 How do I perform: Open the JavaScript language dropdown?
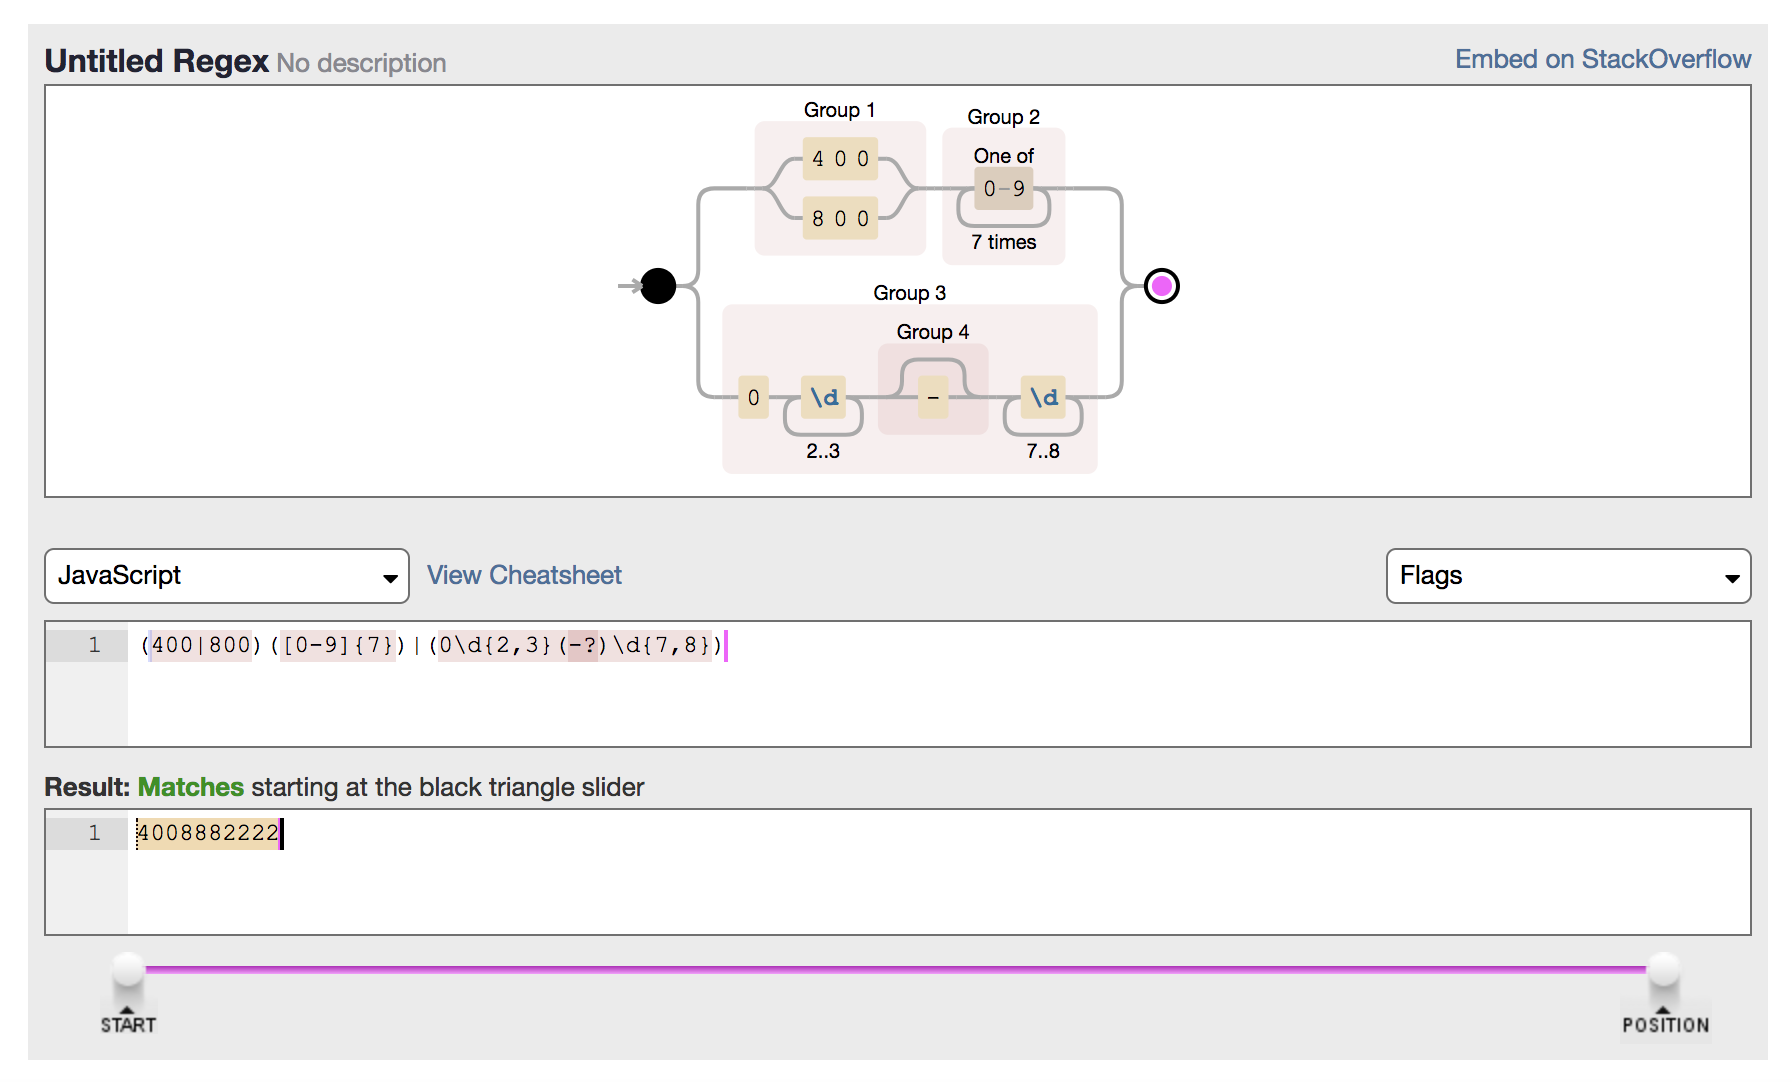[227, 576]
